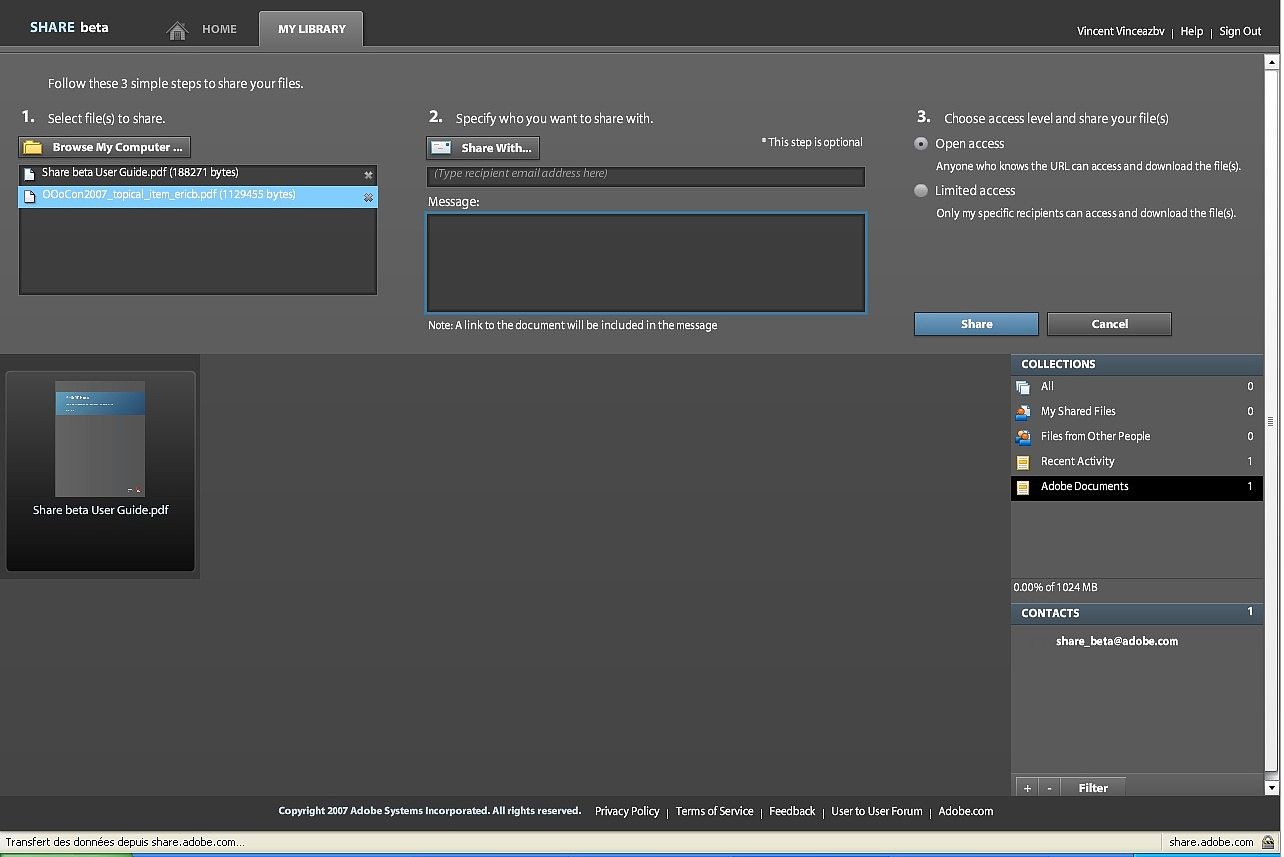
Task: Open My Shared Files collection
Action: click(1137, 411)
